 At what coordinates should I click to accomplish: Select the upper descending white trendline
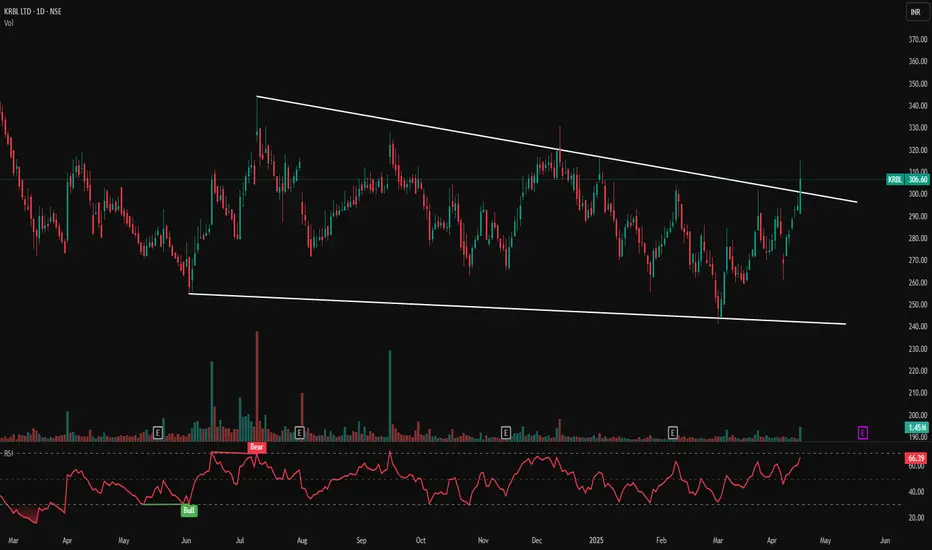click(x=556, y=149)
